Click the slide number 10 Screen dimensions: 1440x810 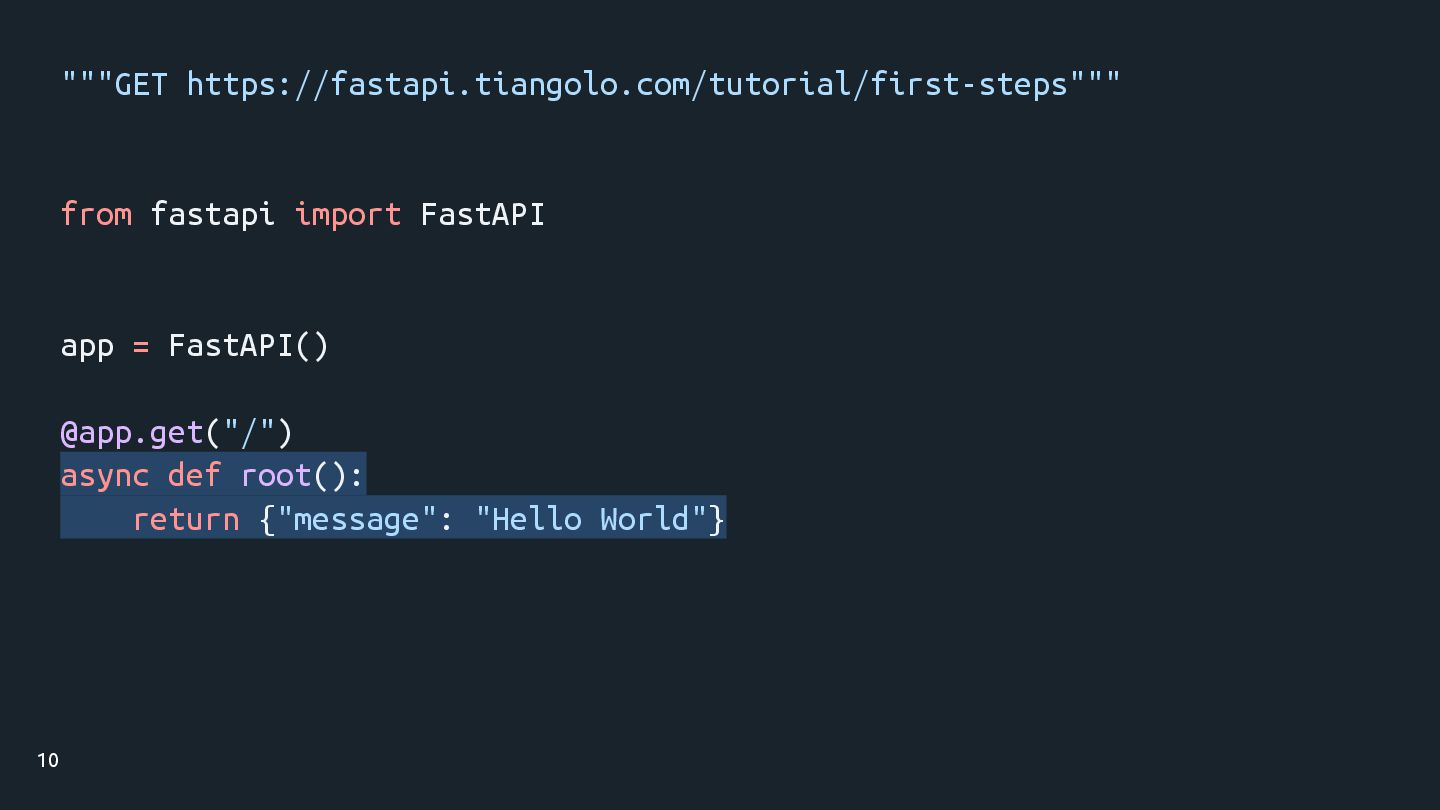(x=48, y=761)
